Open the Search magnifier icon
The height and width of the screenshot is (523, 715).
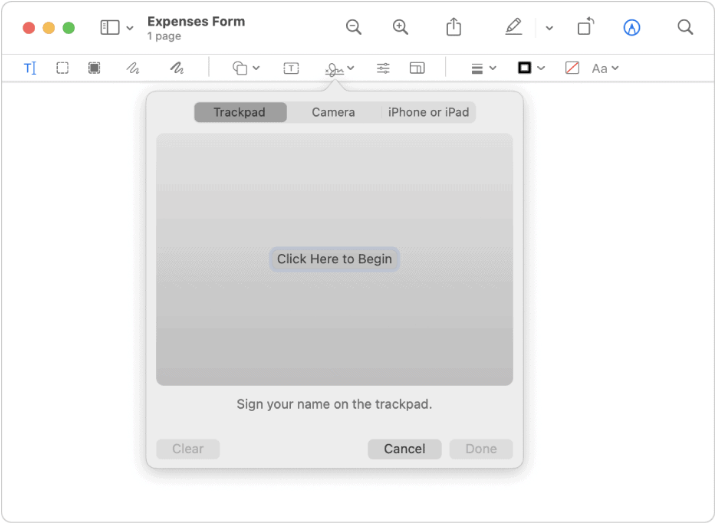685,28
